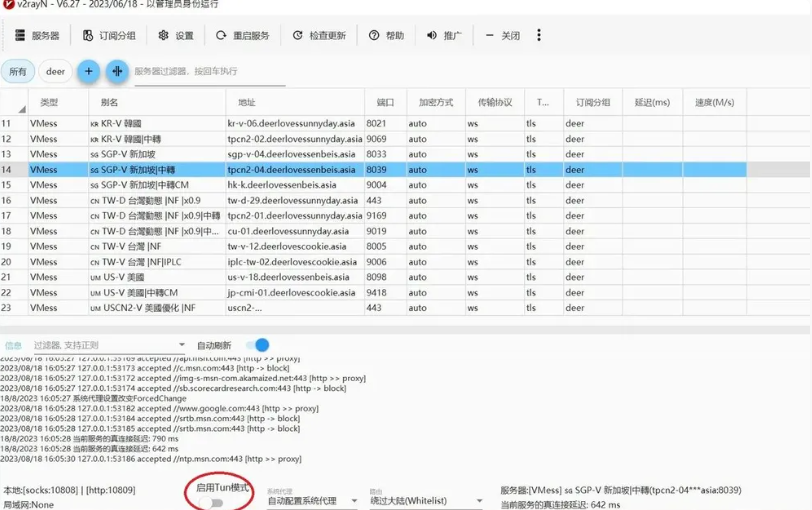The height and width of the screenshot is (510, 812).
Task: Enable the 启用Tun模式 switch
Action: [x=211, y=503]
